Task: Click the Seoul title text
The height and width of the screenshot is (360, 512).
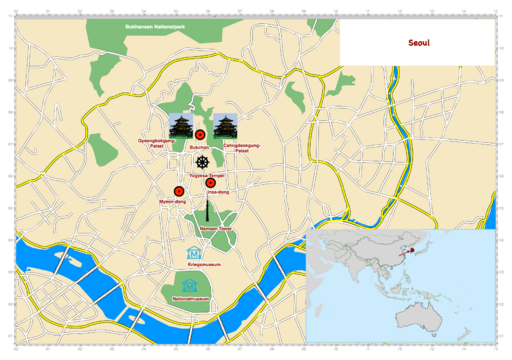Action: coord(419,43)
